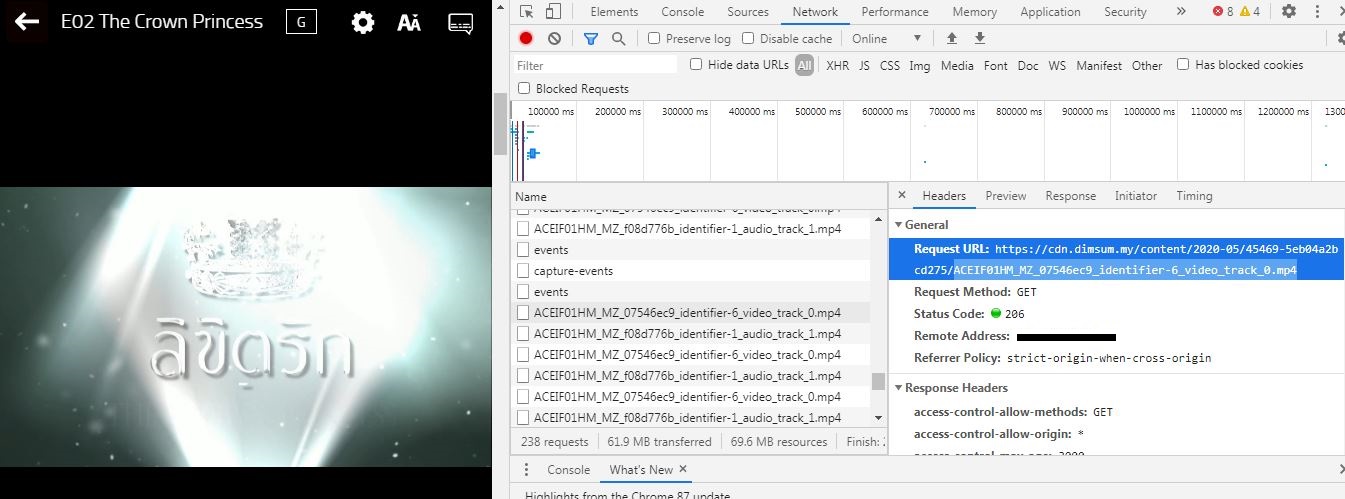Filter requests by All types
Screen dimensions: 1345x499
pyautogui.click(x=805, y=65)
